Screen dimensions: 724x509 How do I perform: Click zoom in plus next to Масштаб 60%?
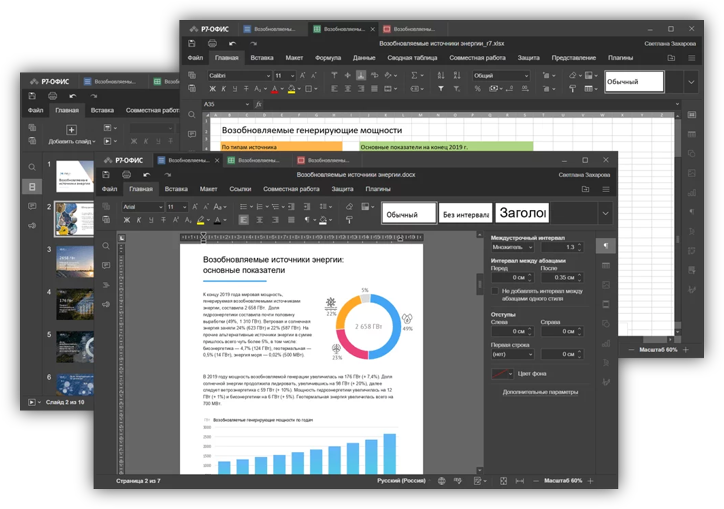pos(590,481)
